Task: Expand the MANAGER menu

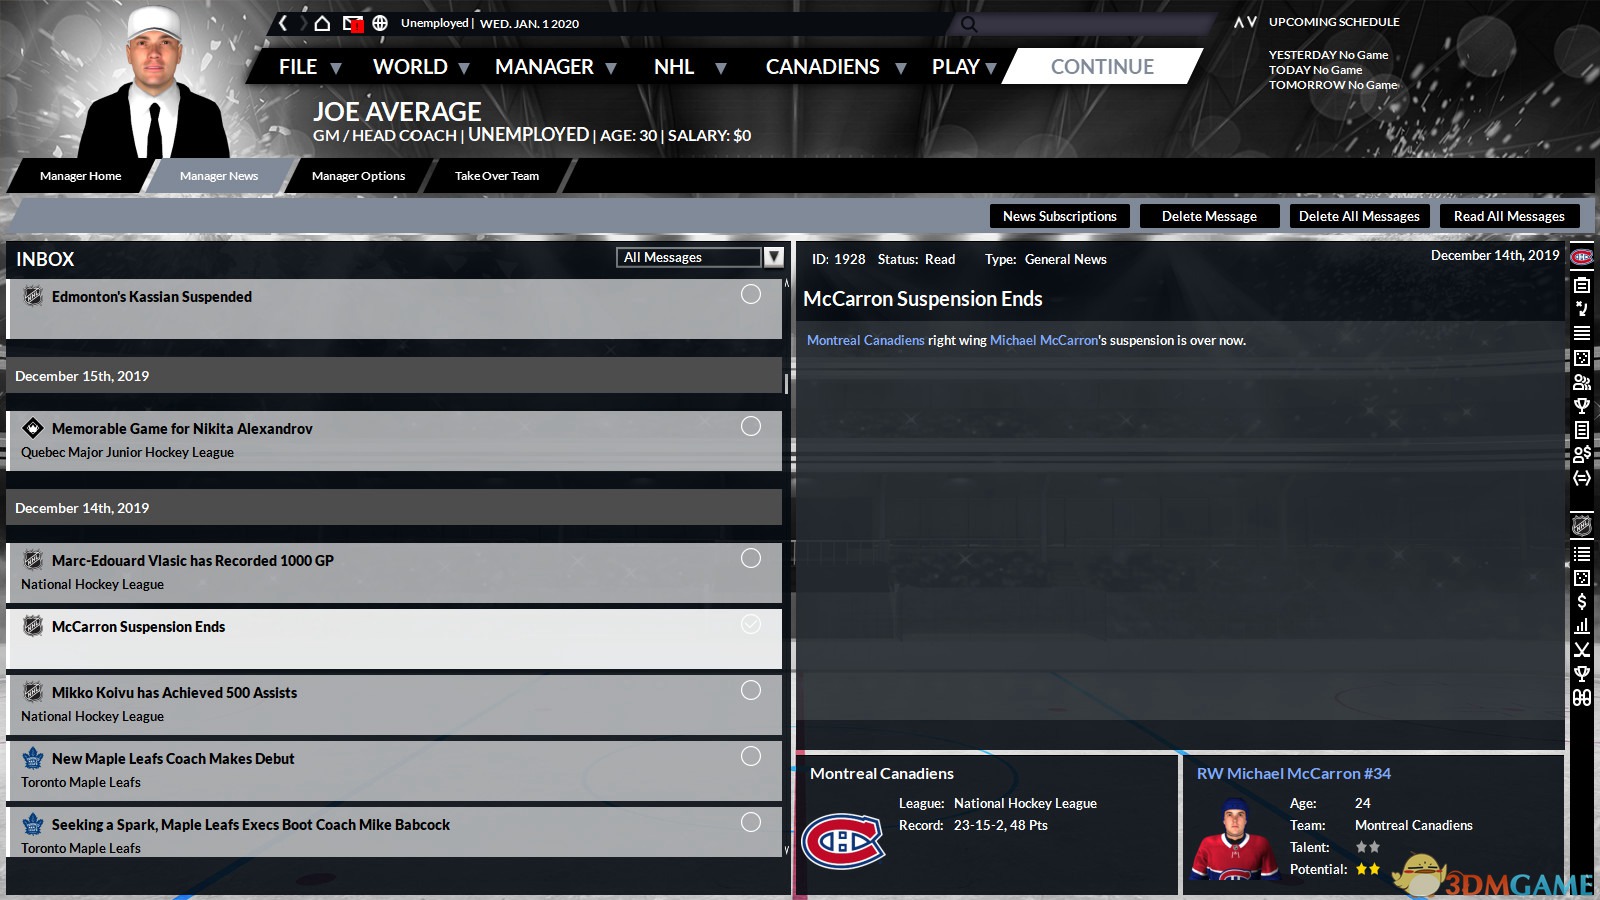Action: click(556, 67)
